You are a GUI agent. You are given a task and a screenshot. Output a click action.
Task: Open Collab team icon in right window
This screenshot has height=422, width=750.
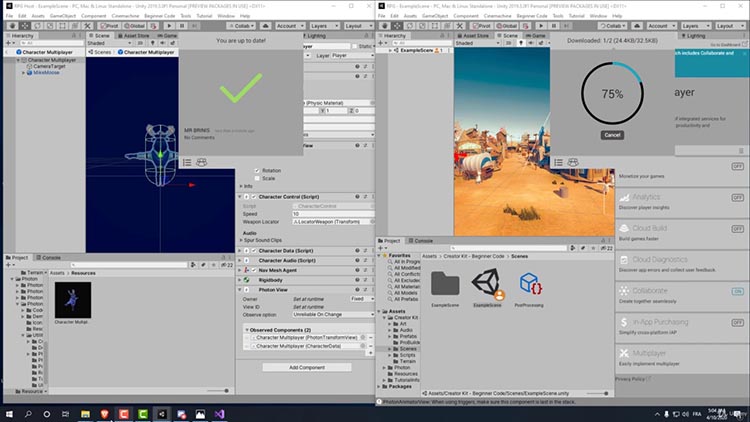click(573, 163)
